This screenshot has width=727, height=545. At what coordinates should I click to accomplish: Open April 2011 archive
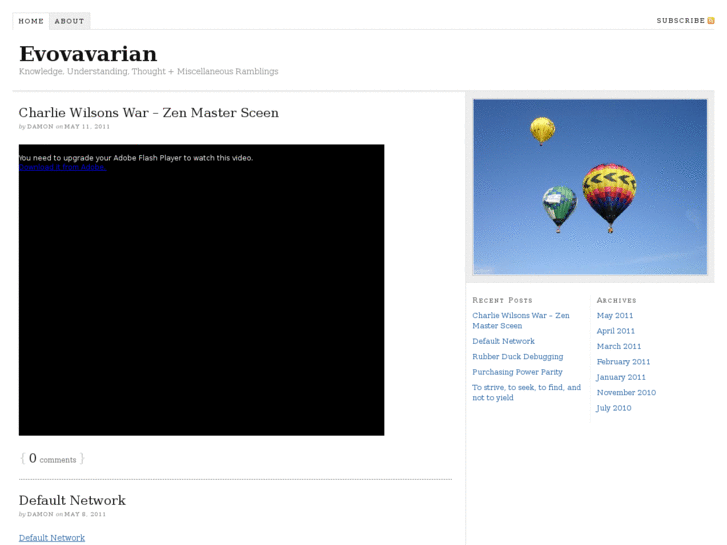click(615, 331)
